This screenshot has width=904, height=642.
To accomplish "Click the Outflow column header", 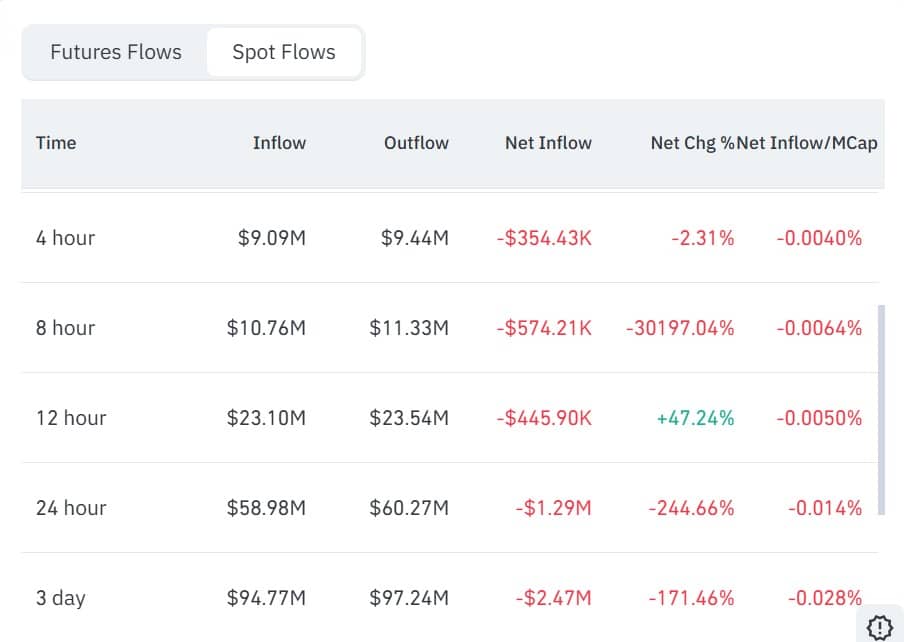I will click(x=416, y=143).
